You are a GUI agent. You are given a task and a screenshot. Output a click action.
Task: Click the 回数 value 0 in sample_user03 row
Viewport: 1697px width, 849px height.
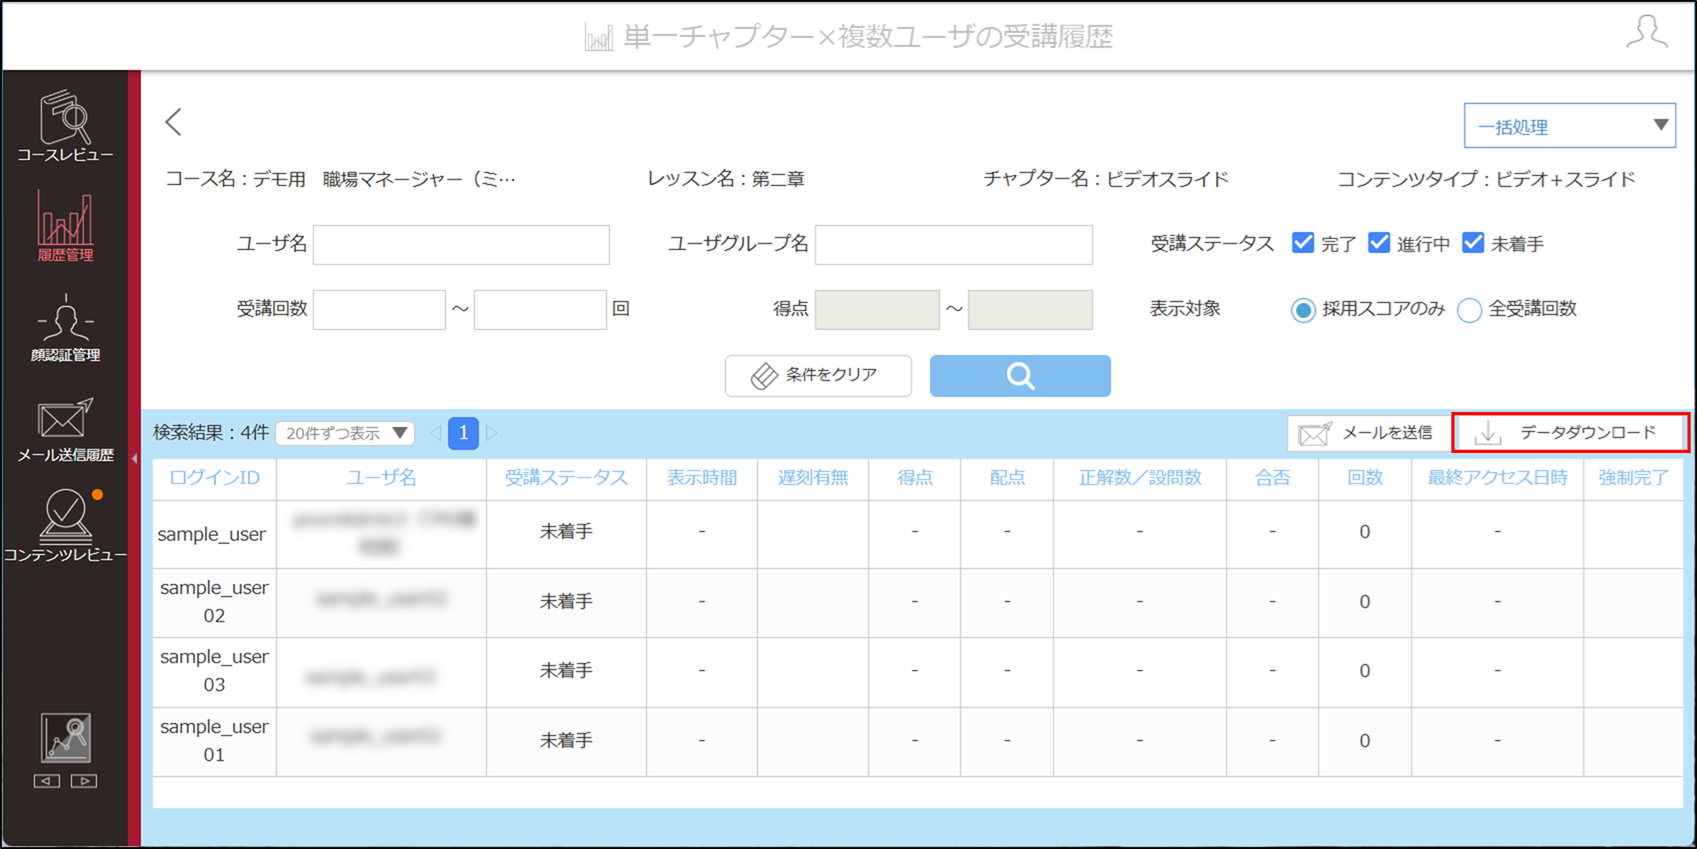pos(1364,671)
